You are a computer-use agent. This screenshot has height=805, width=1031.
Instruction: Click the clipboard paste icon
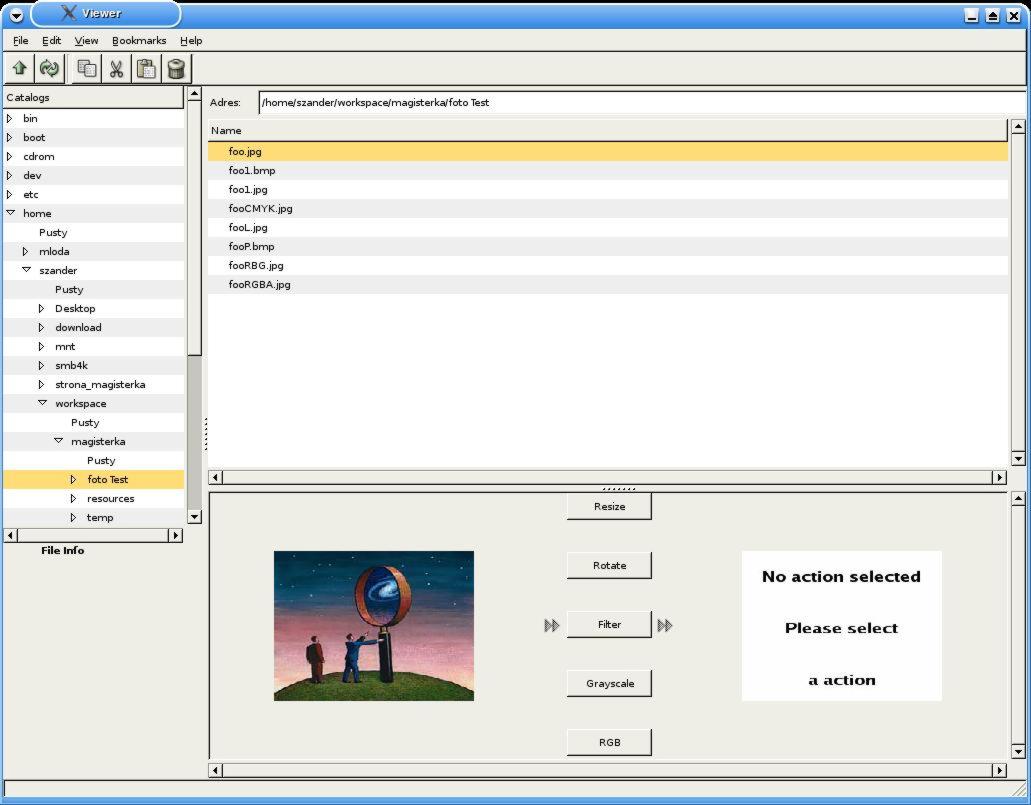pyautogui.click(x=146, y=69)
